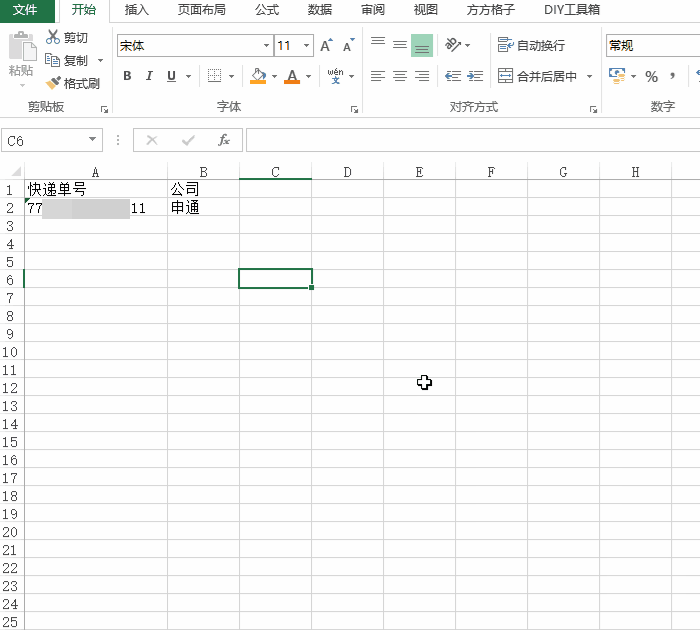Toggle underline formatting

tap(171, 76)
